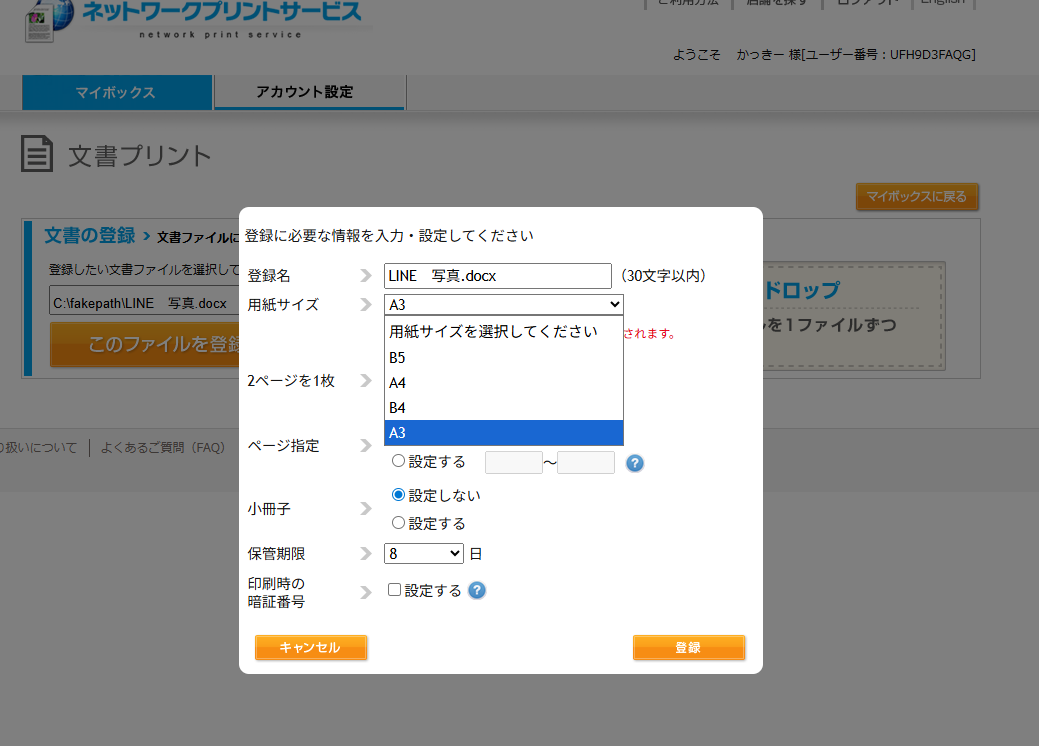Click the English menu item
Image resolution: width=1039 pixels, height=746 pixels.
[943, 4]
